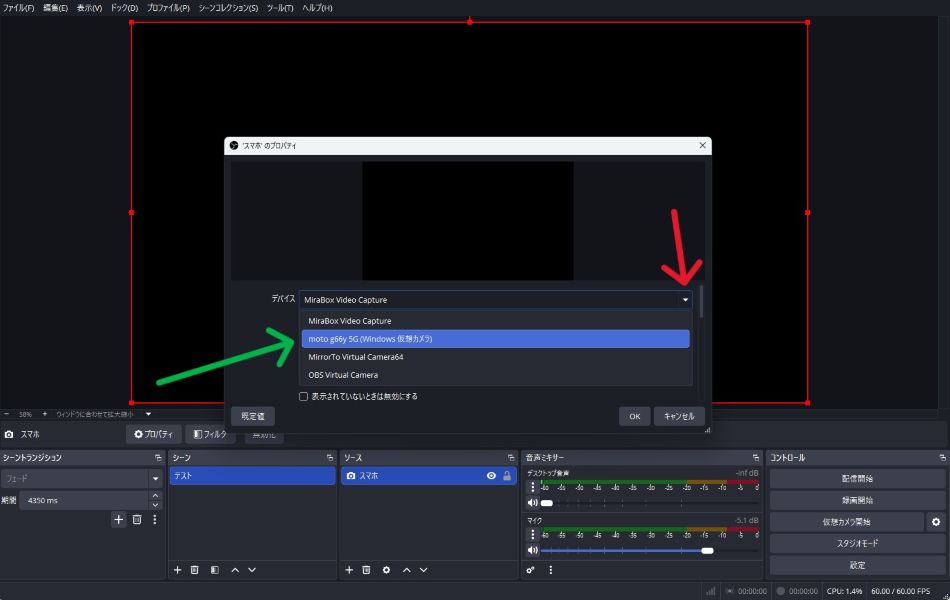Add a new scene with plus icon

pos(178,570)
